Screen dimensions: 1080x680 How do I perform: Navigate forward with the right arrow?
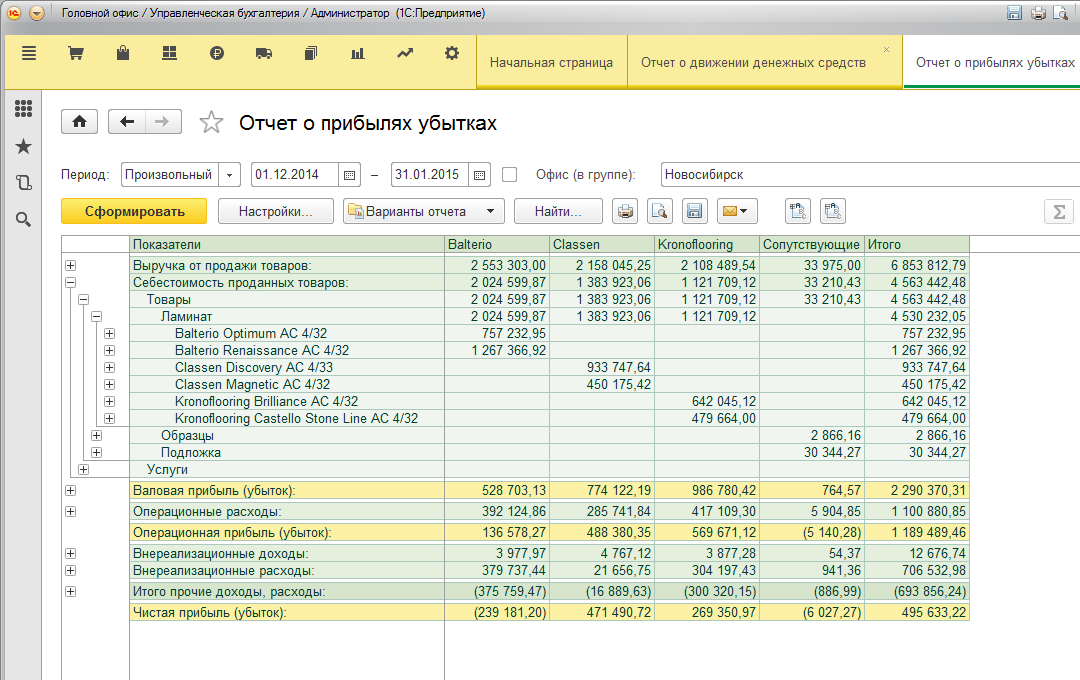point(163,122)
